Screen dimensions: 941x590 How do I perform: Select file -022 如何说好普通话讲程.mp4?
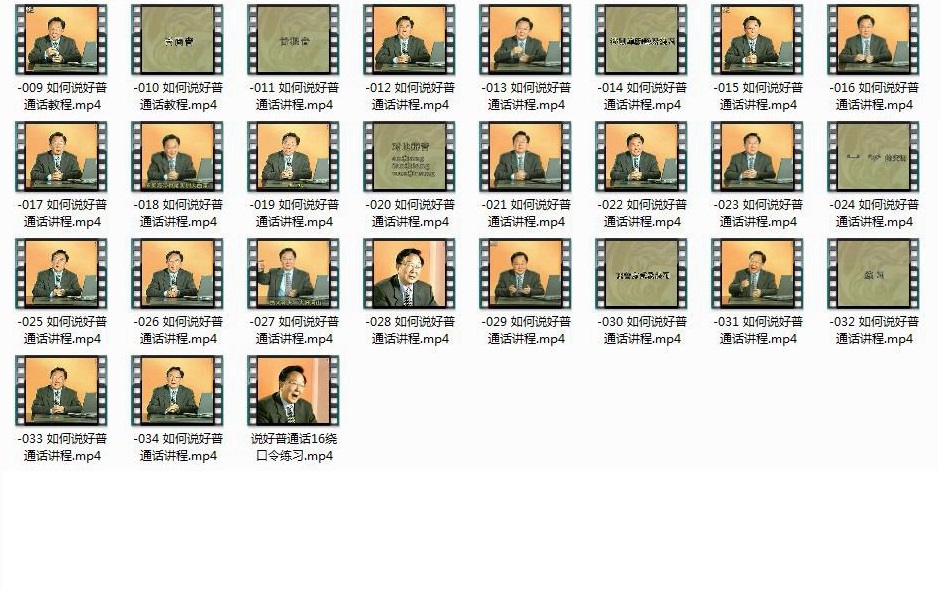tap(641, 157)
